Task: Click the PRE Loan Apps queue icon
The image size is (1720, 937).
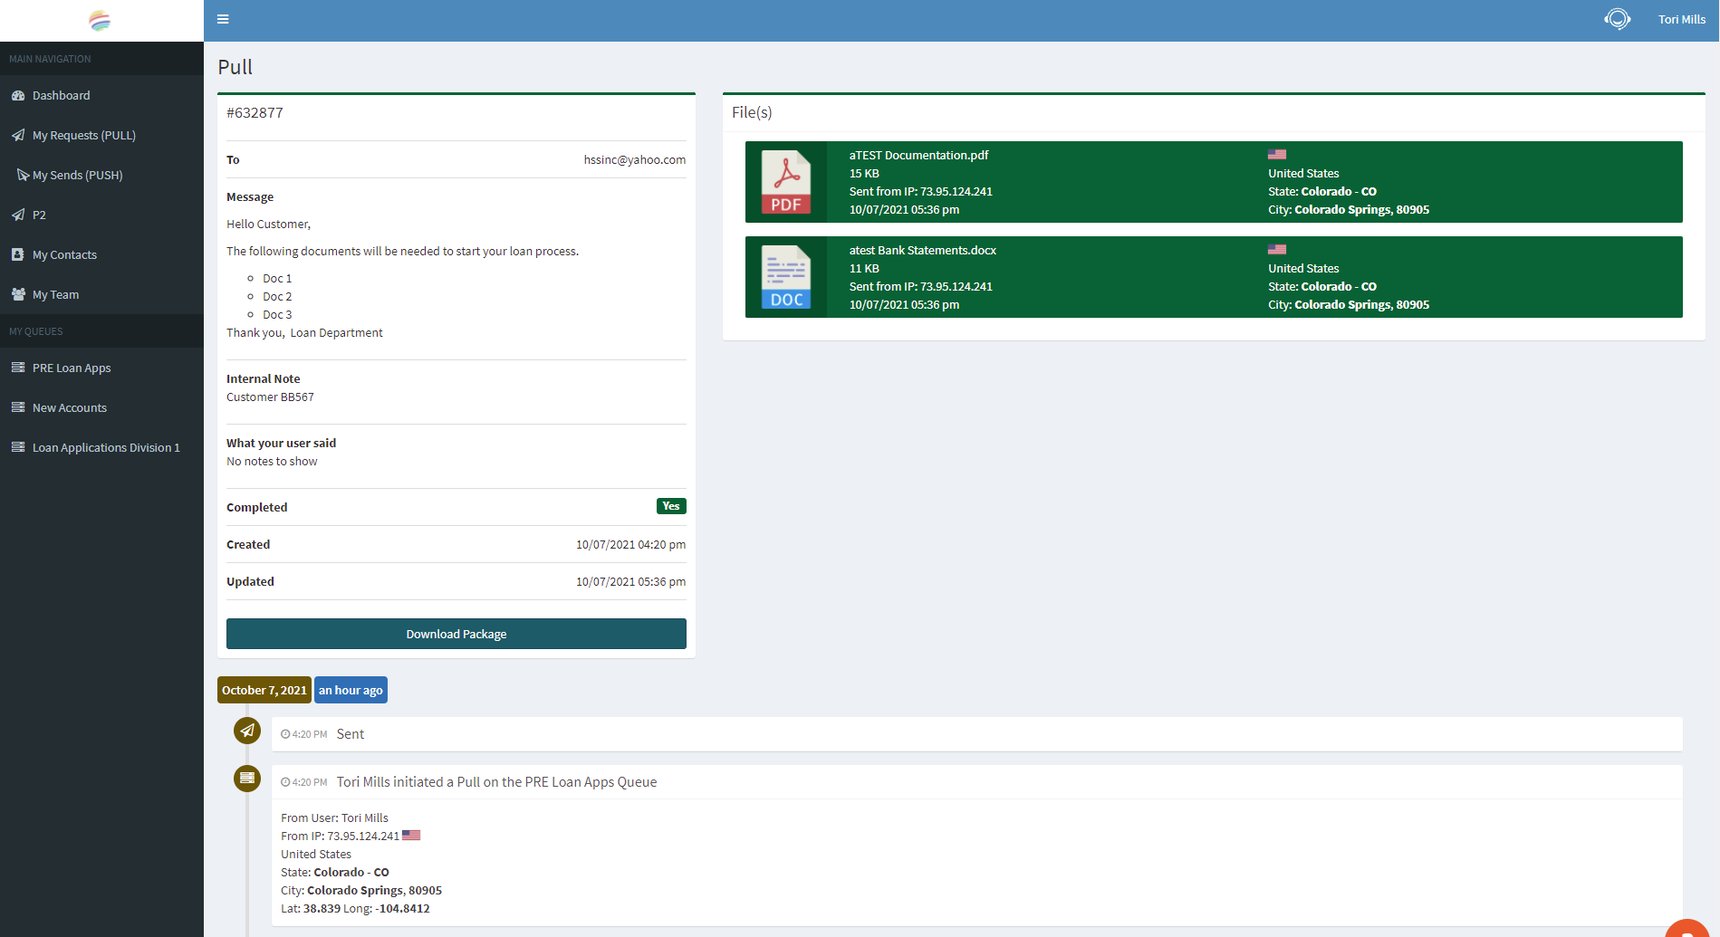Action: 18,367
